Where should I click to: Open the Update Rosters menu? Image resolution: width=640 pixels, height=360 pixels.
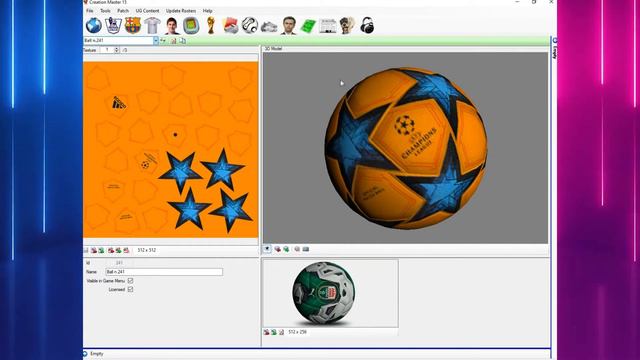[181, 11]
